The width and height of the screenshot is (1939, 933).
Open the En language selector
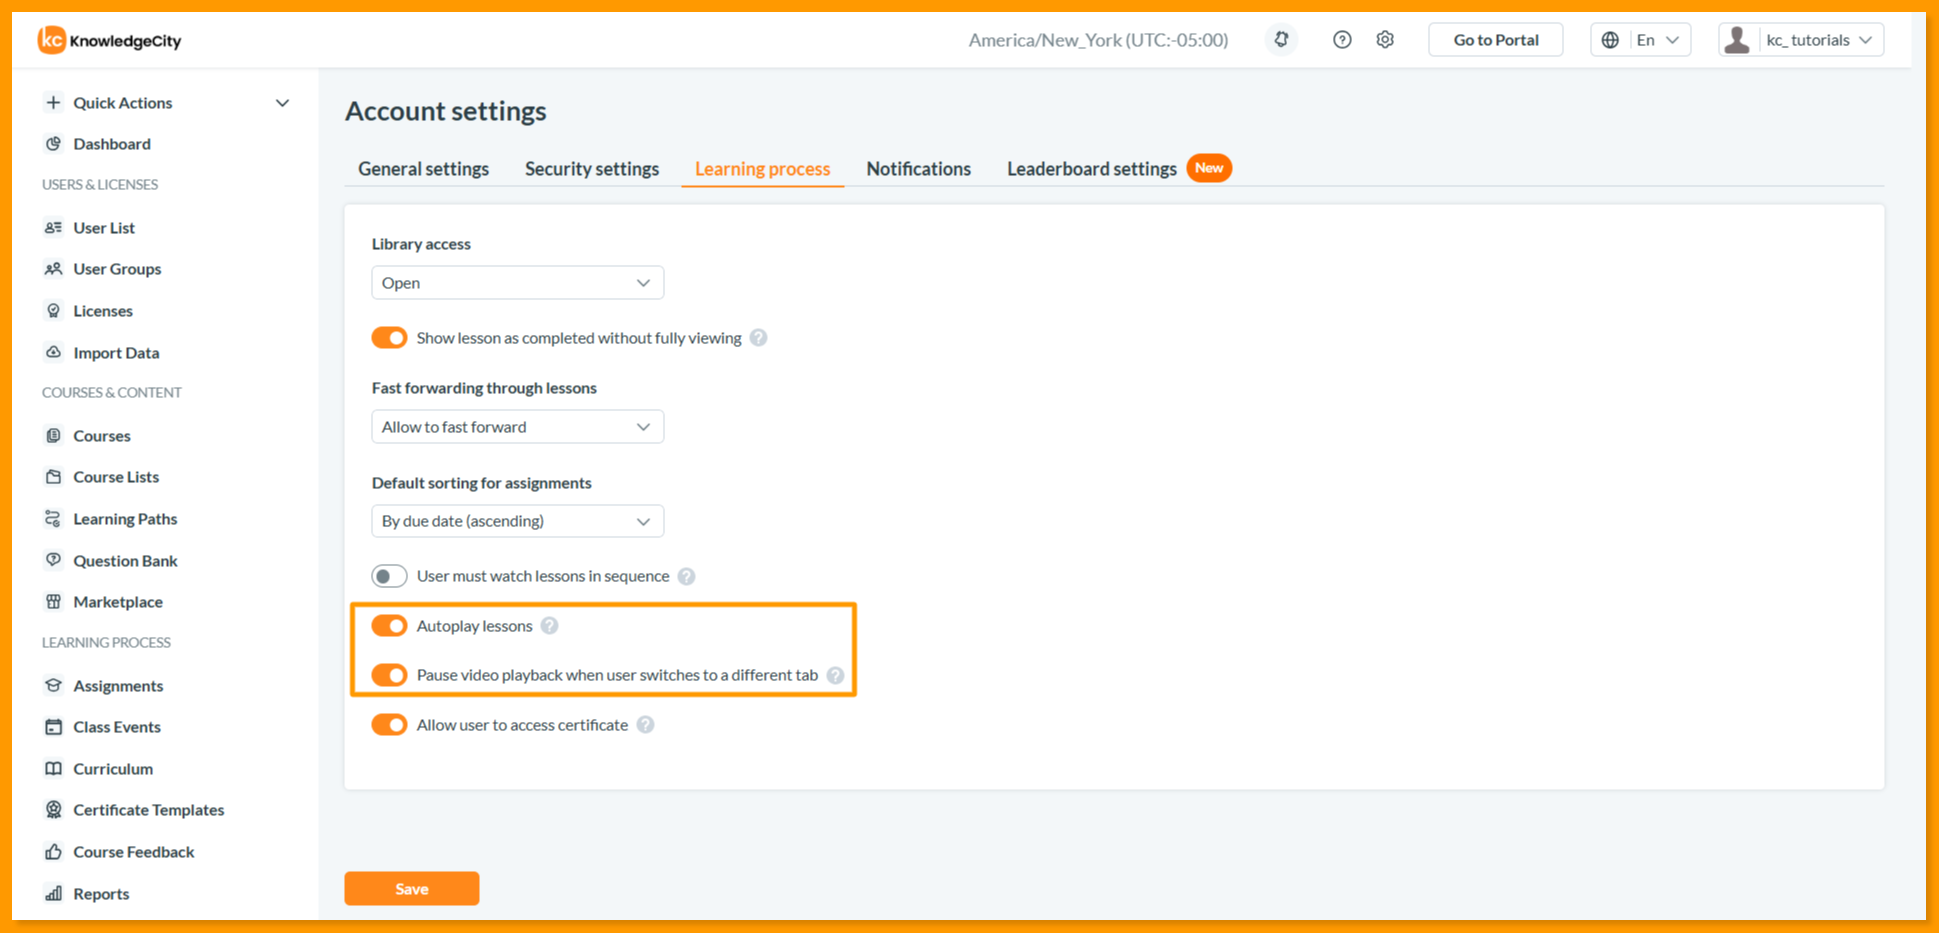click(1640, 40)
